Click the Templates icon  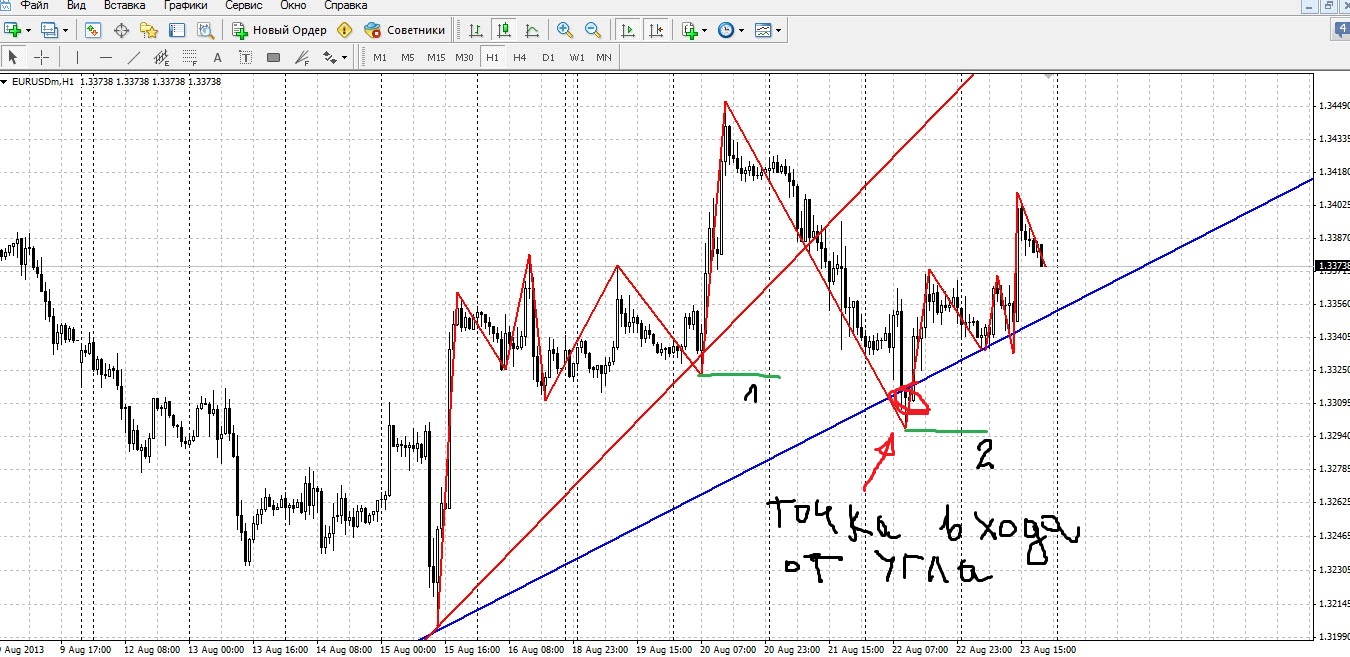pos(763,30)
